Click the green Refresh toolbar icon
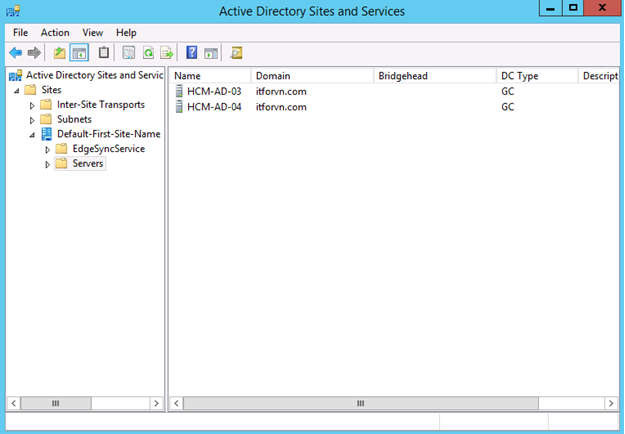 [148, 52]
